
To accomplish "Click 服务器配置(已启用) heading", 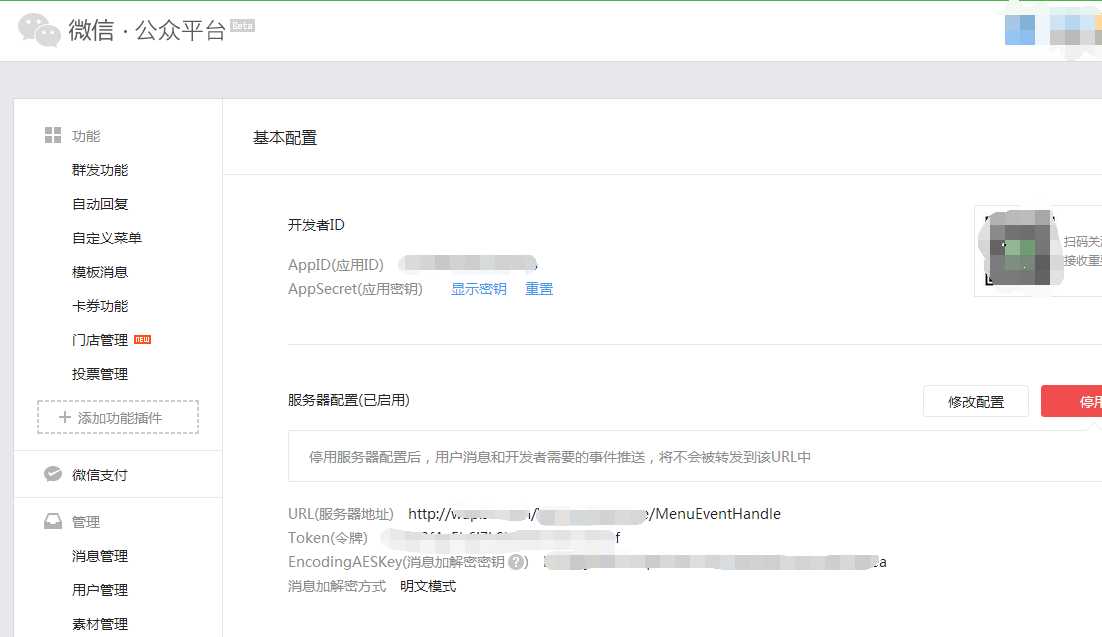I will [x=349, y=400].
